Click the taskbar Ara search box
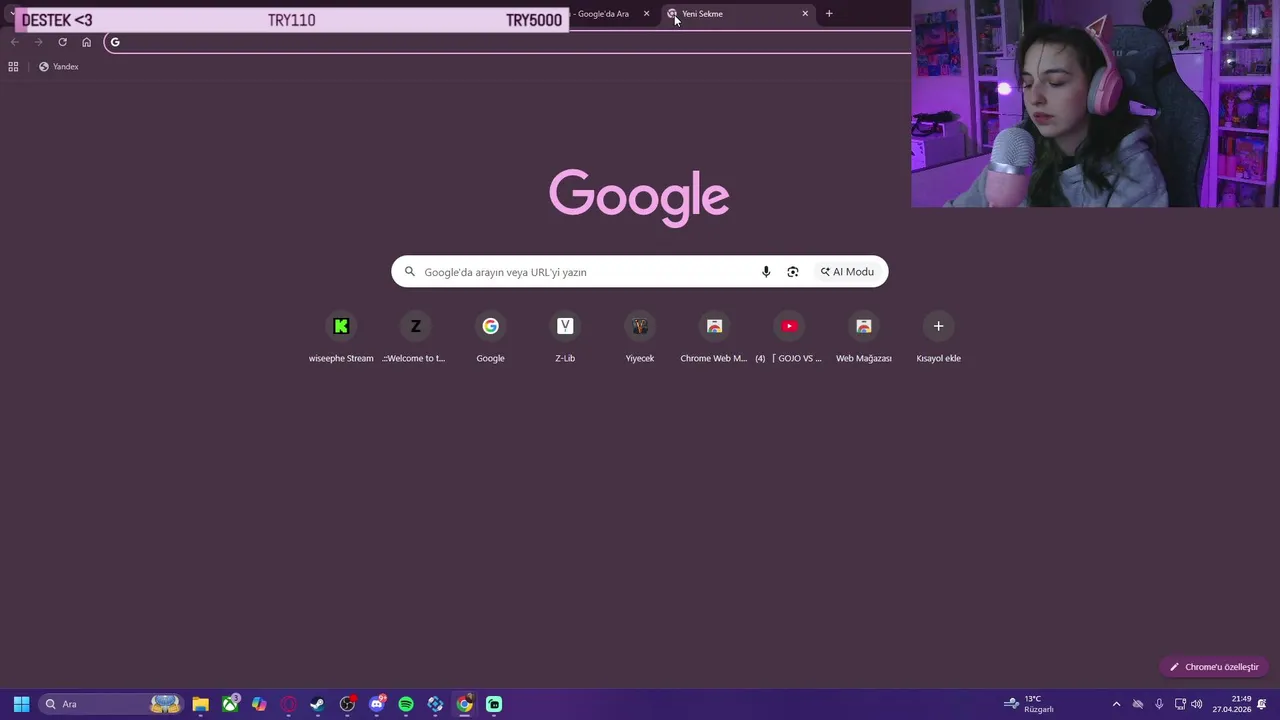This screenshot has width=1280, height=720. click(x=110, y=704)
